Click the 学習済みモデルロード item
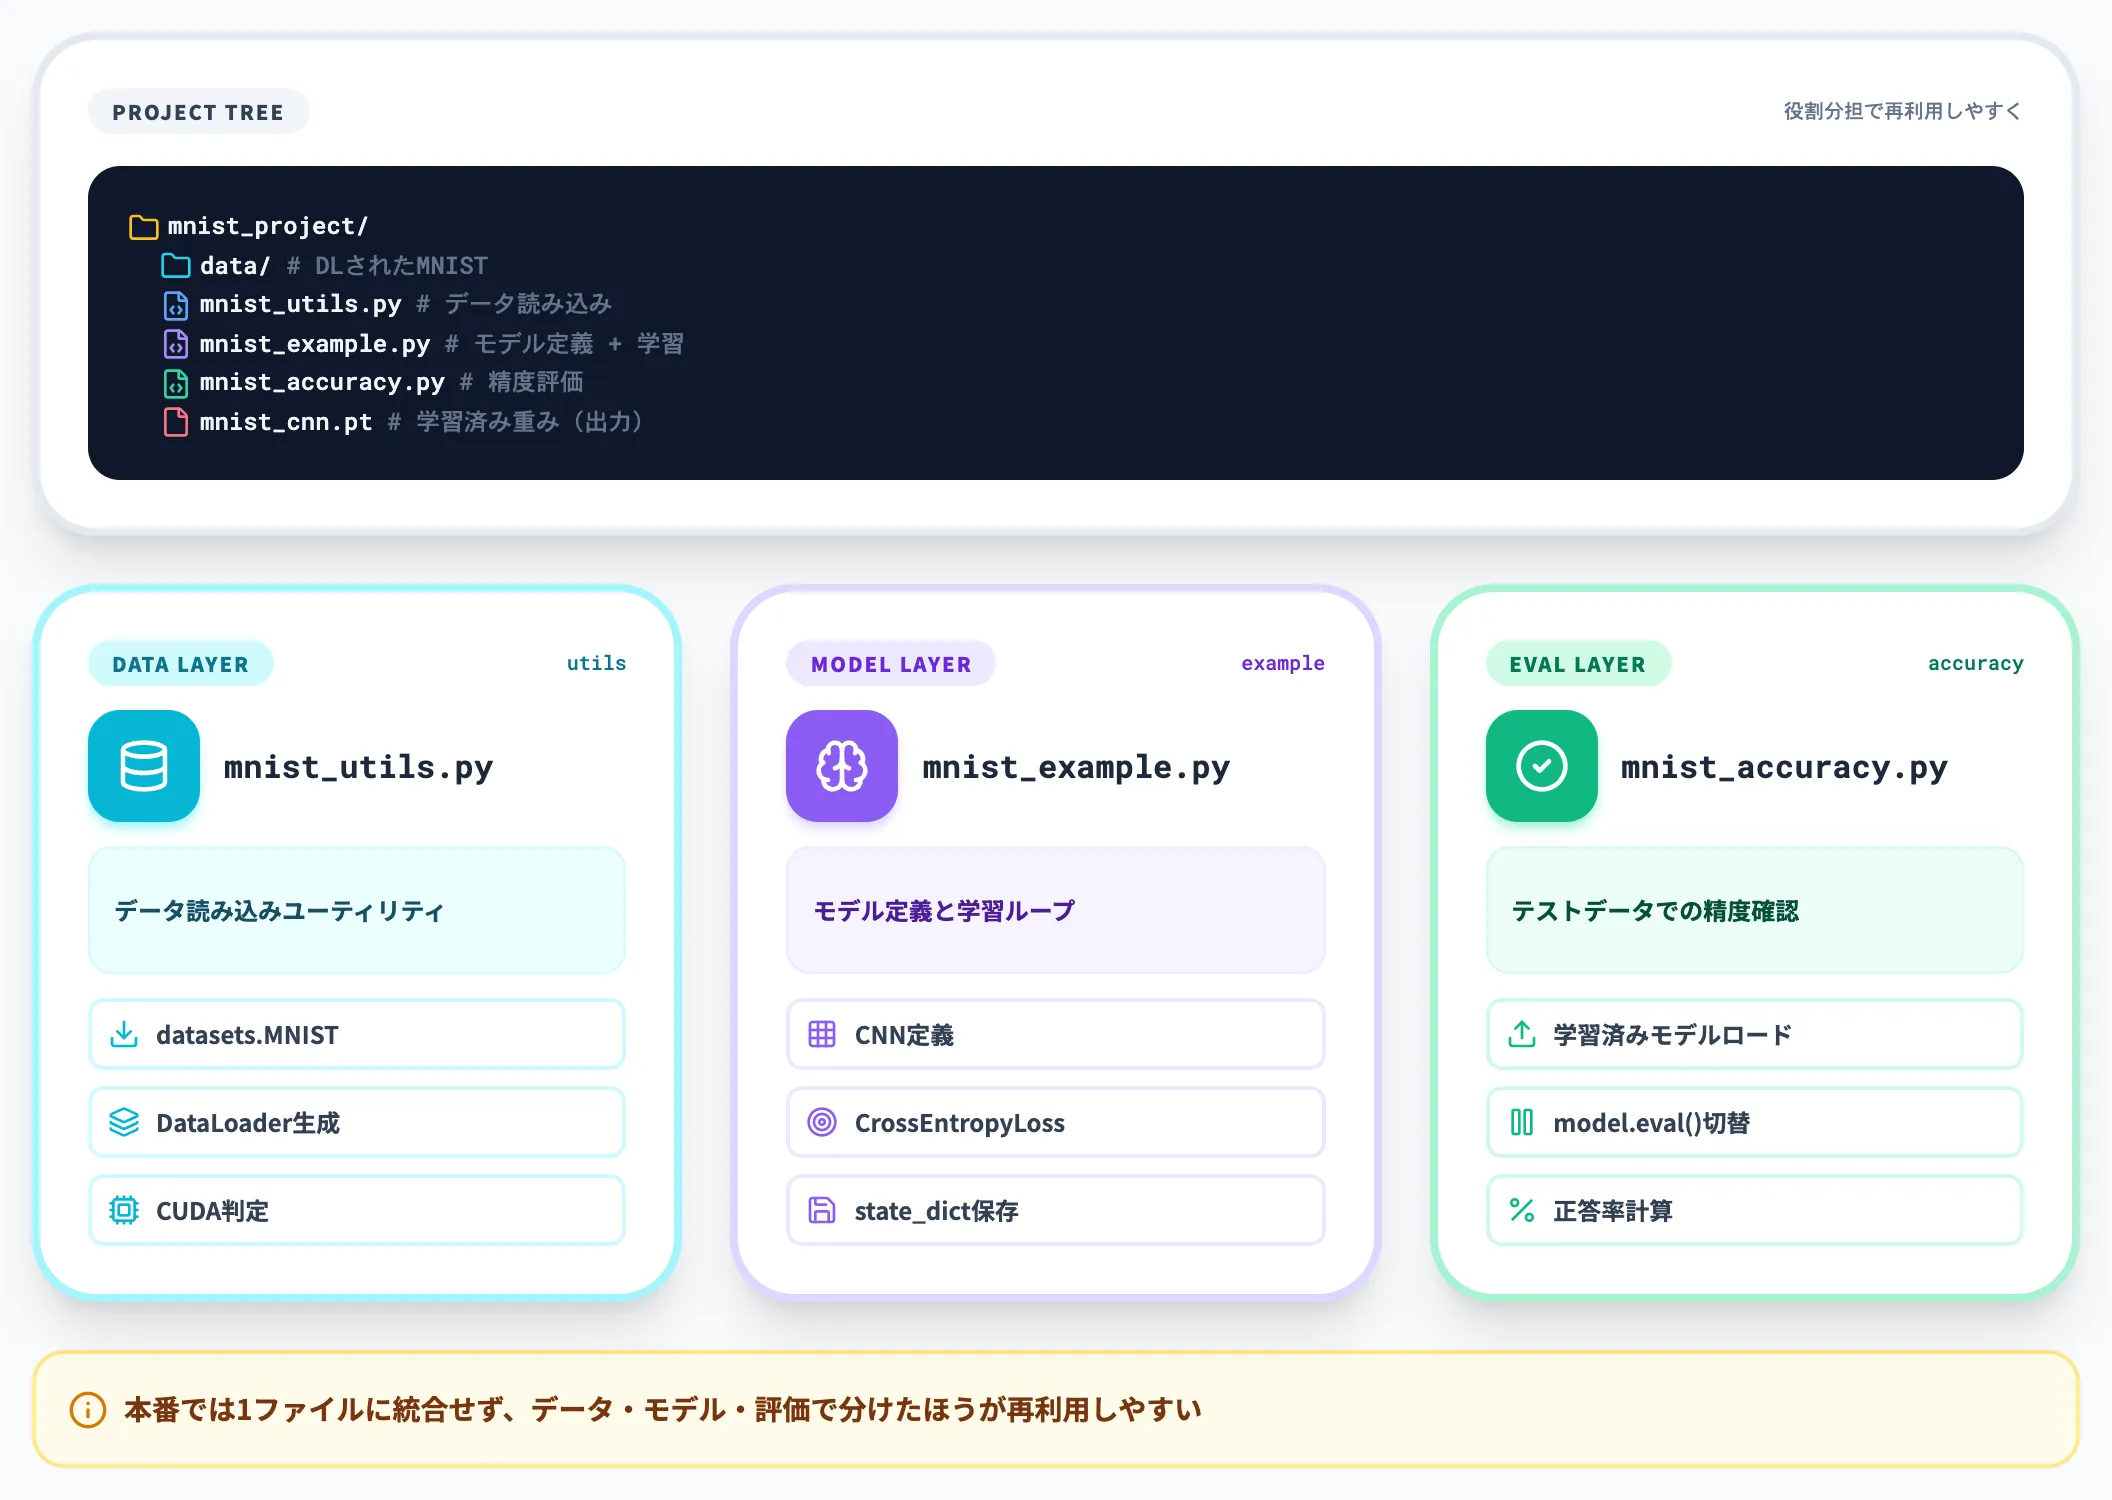The height and width of the screenshot is (1500, 2112). click(x=1755, y=1034)
